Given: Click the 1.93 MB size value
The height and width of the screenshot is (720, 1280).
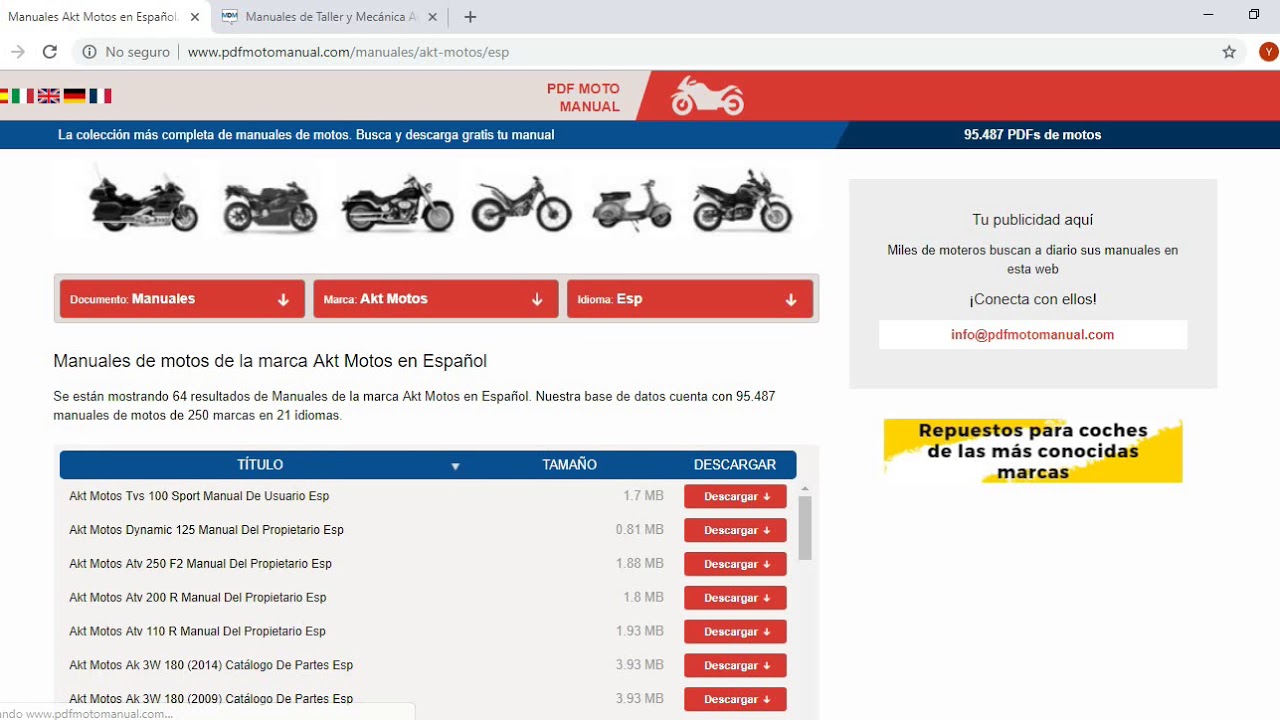Looking at the screenshot, I should click(x=640, y=631).
